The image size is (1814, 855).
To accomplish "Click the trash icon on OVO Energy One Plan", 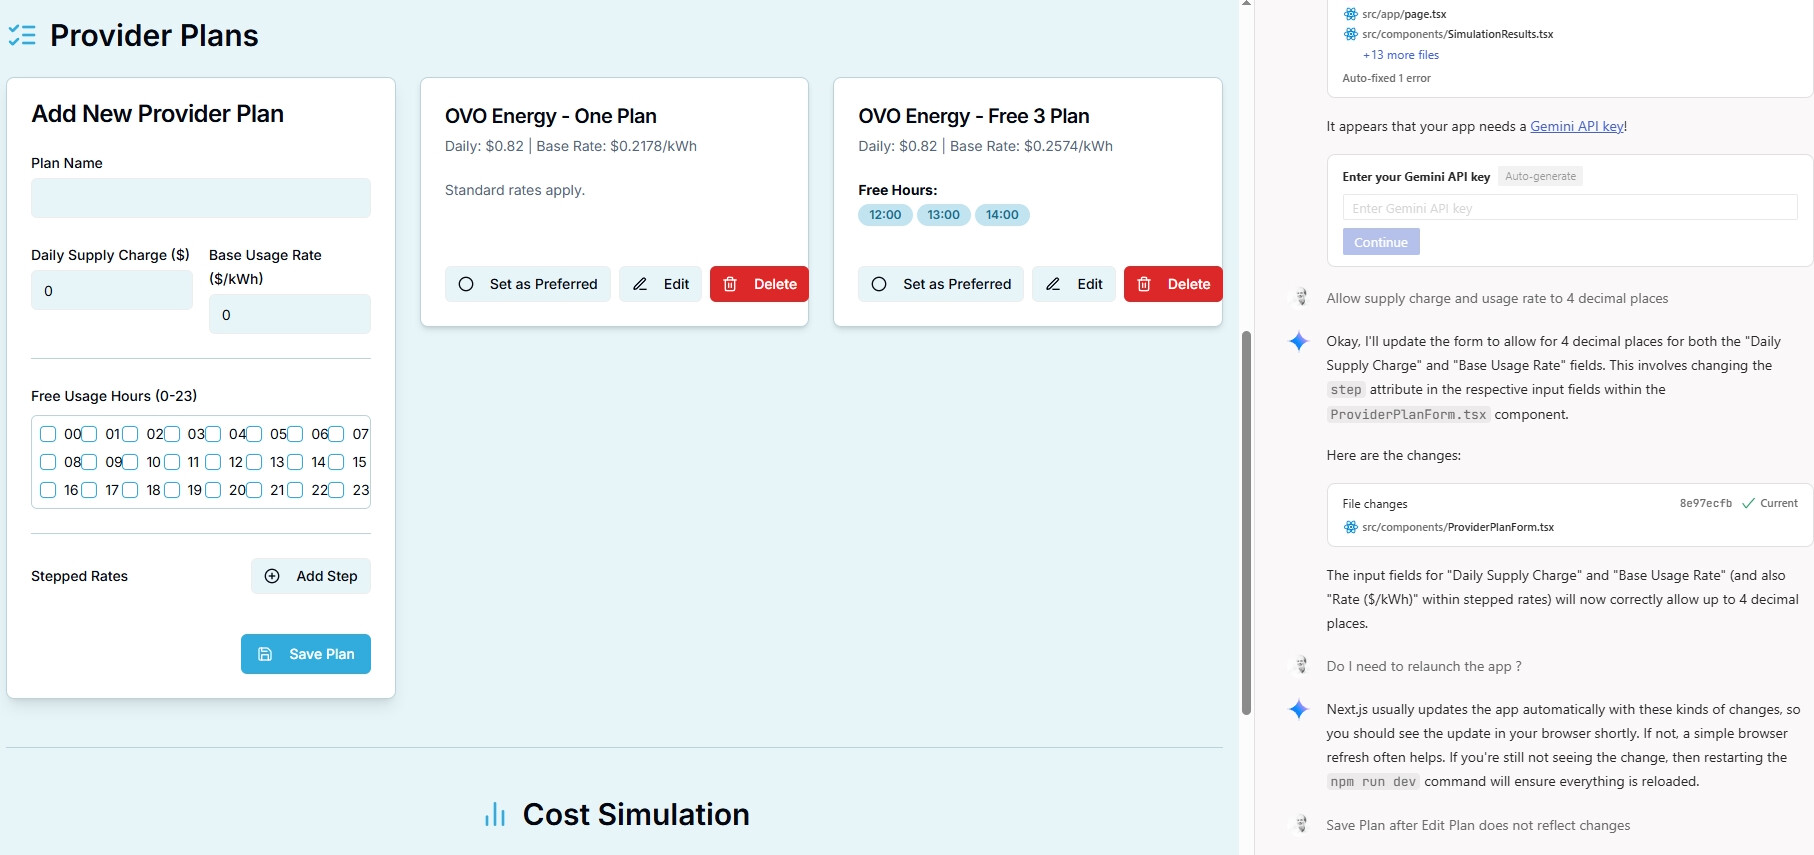I will [730, 284].
